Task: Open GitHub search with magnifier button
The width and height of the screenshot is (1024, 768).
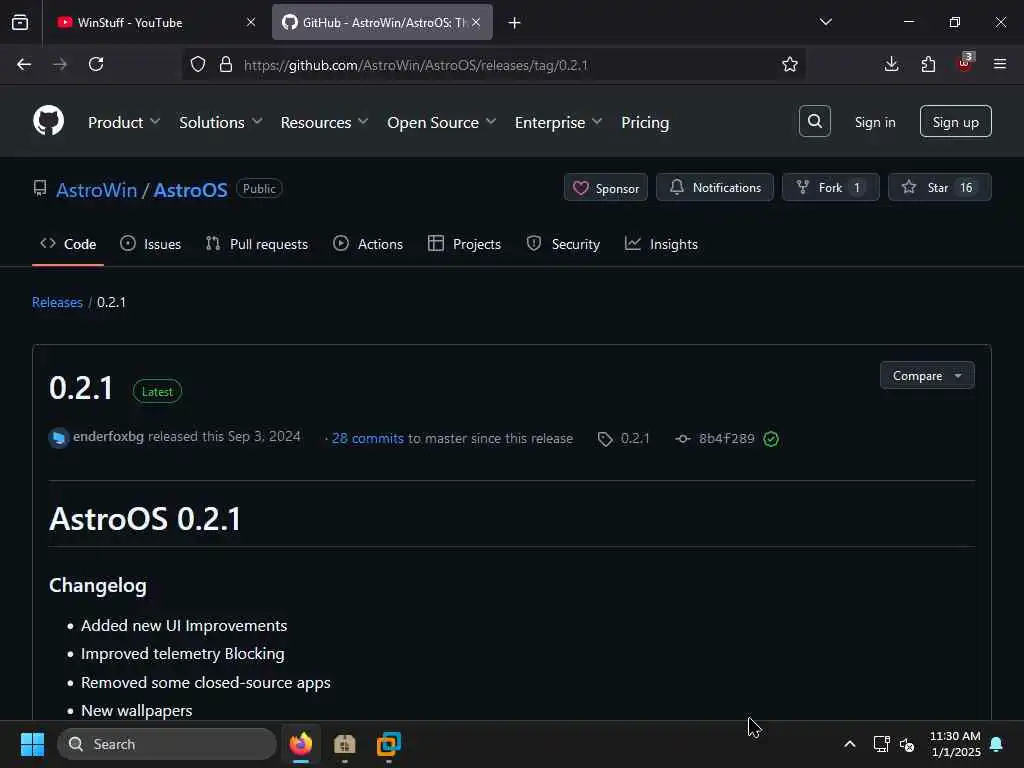Action: click(815, 121)
